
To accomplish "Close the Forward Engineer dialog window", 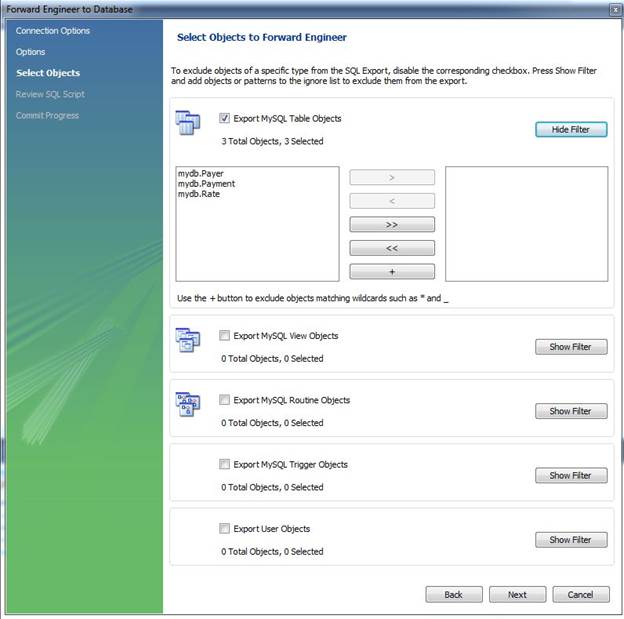I will (x=615, y=10).
